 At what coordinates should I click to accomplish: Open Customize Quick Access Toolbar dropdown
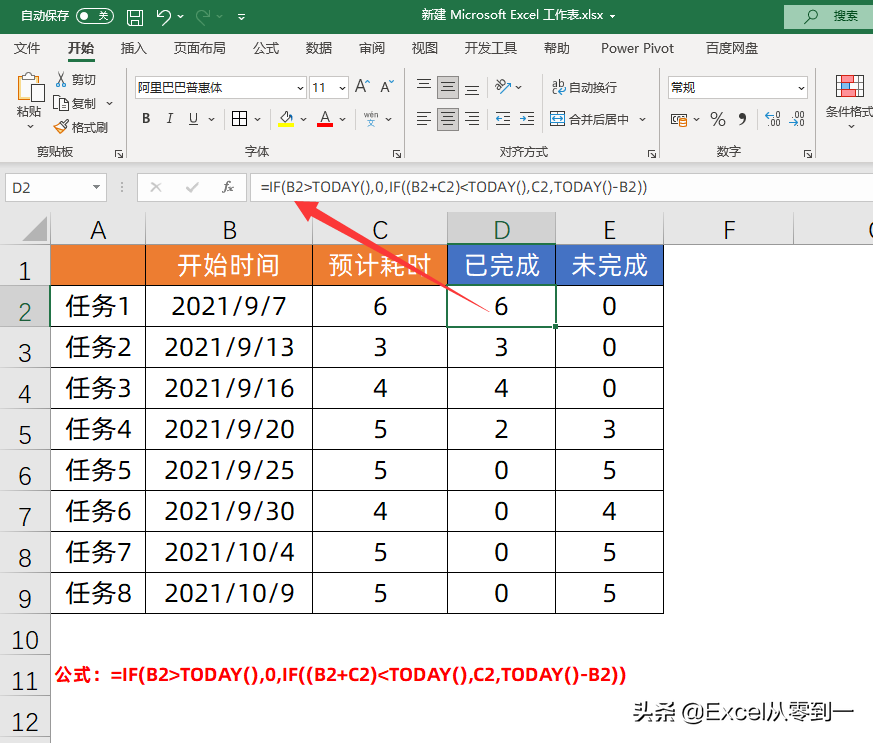click(242, 17)
